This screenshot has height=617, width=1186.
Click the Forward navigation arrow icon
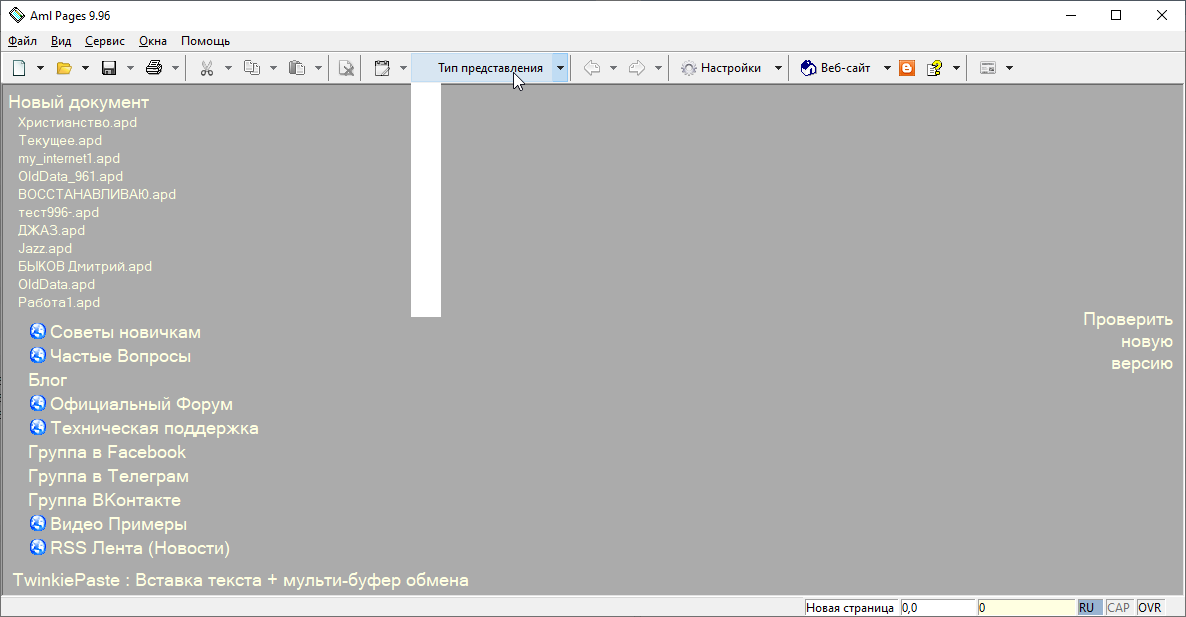637,68
